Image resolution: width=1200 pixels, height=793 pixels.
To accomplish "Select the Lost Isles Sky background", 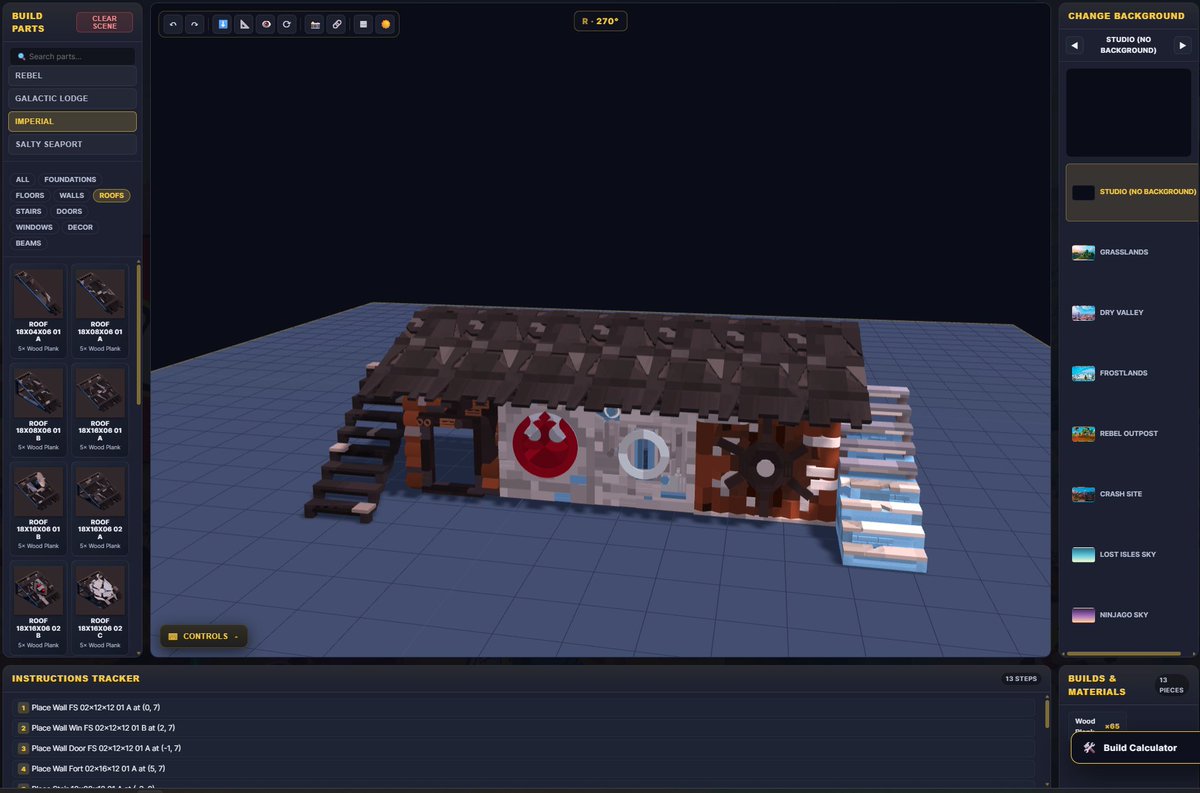I will point(1133,554).
